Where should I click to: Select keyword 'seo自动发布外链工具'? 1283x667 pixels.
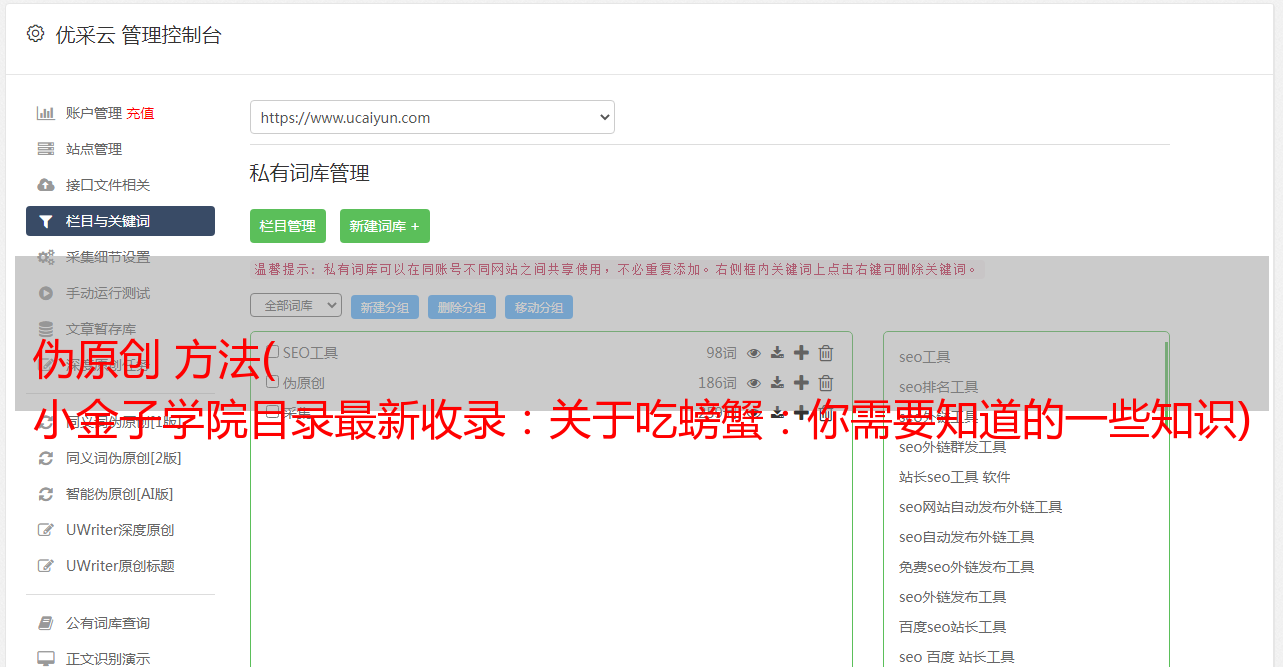967,537
